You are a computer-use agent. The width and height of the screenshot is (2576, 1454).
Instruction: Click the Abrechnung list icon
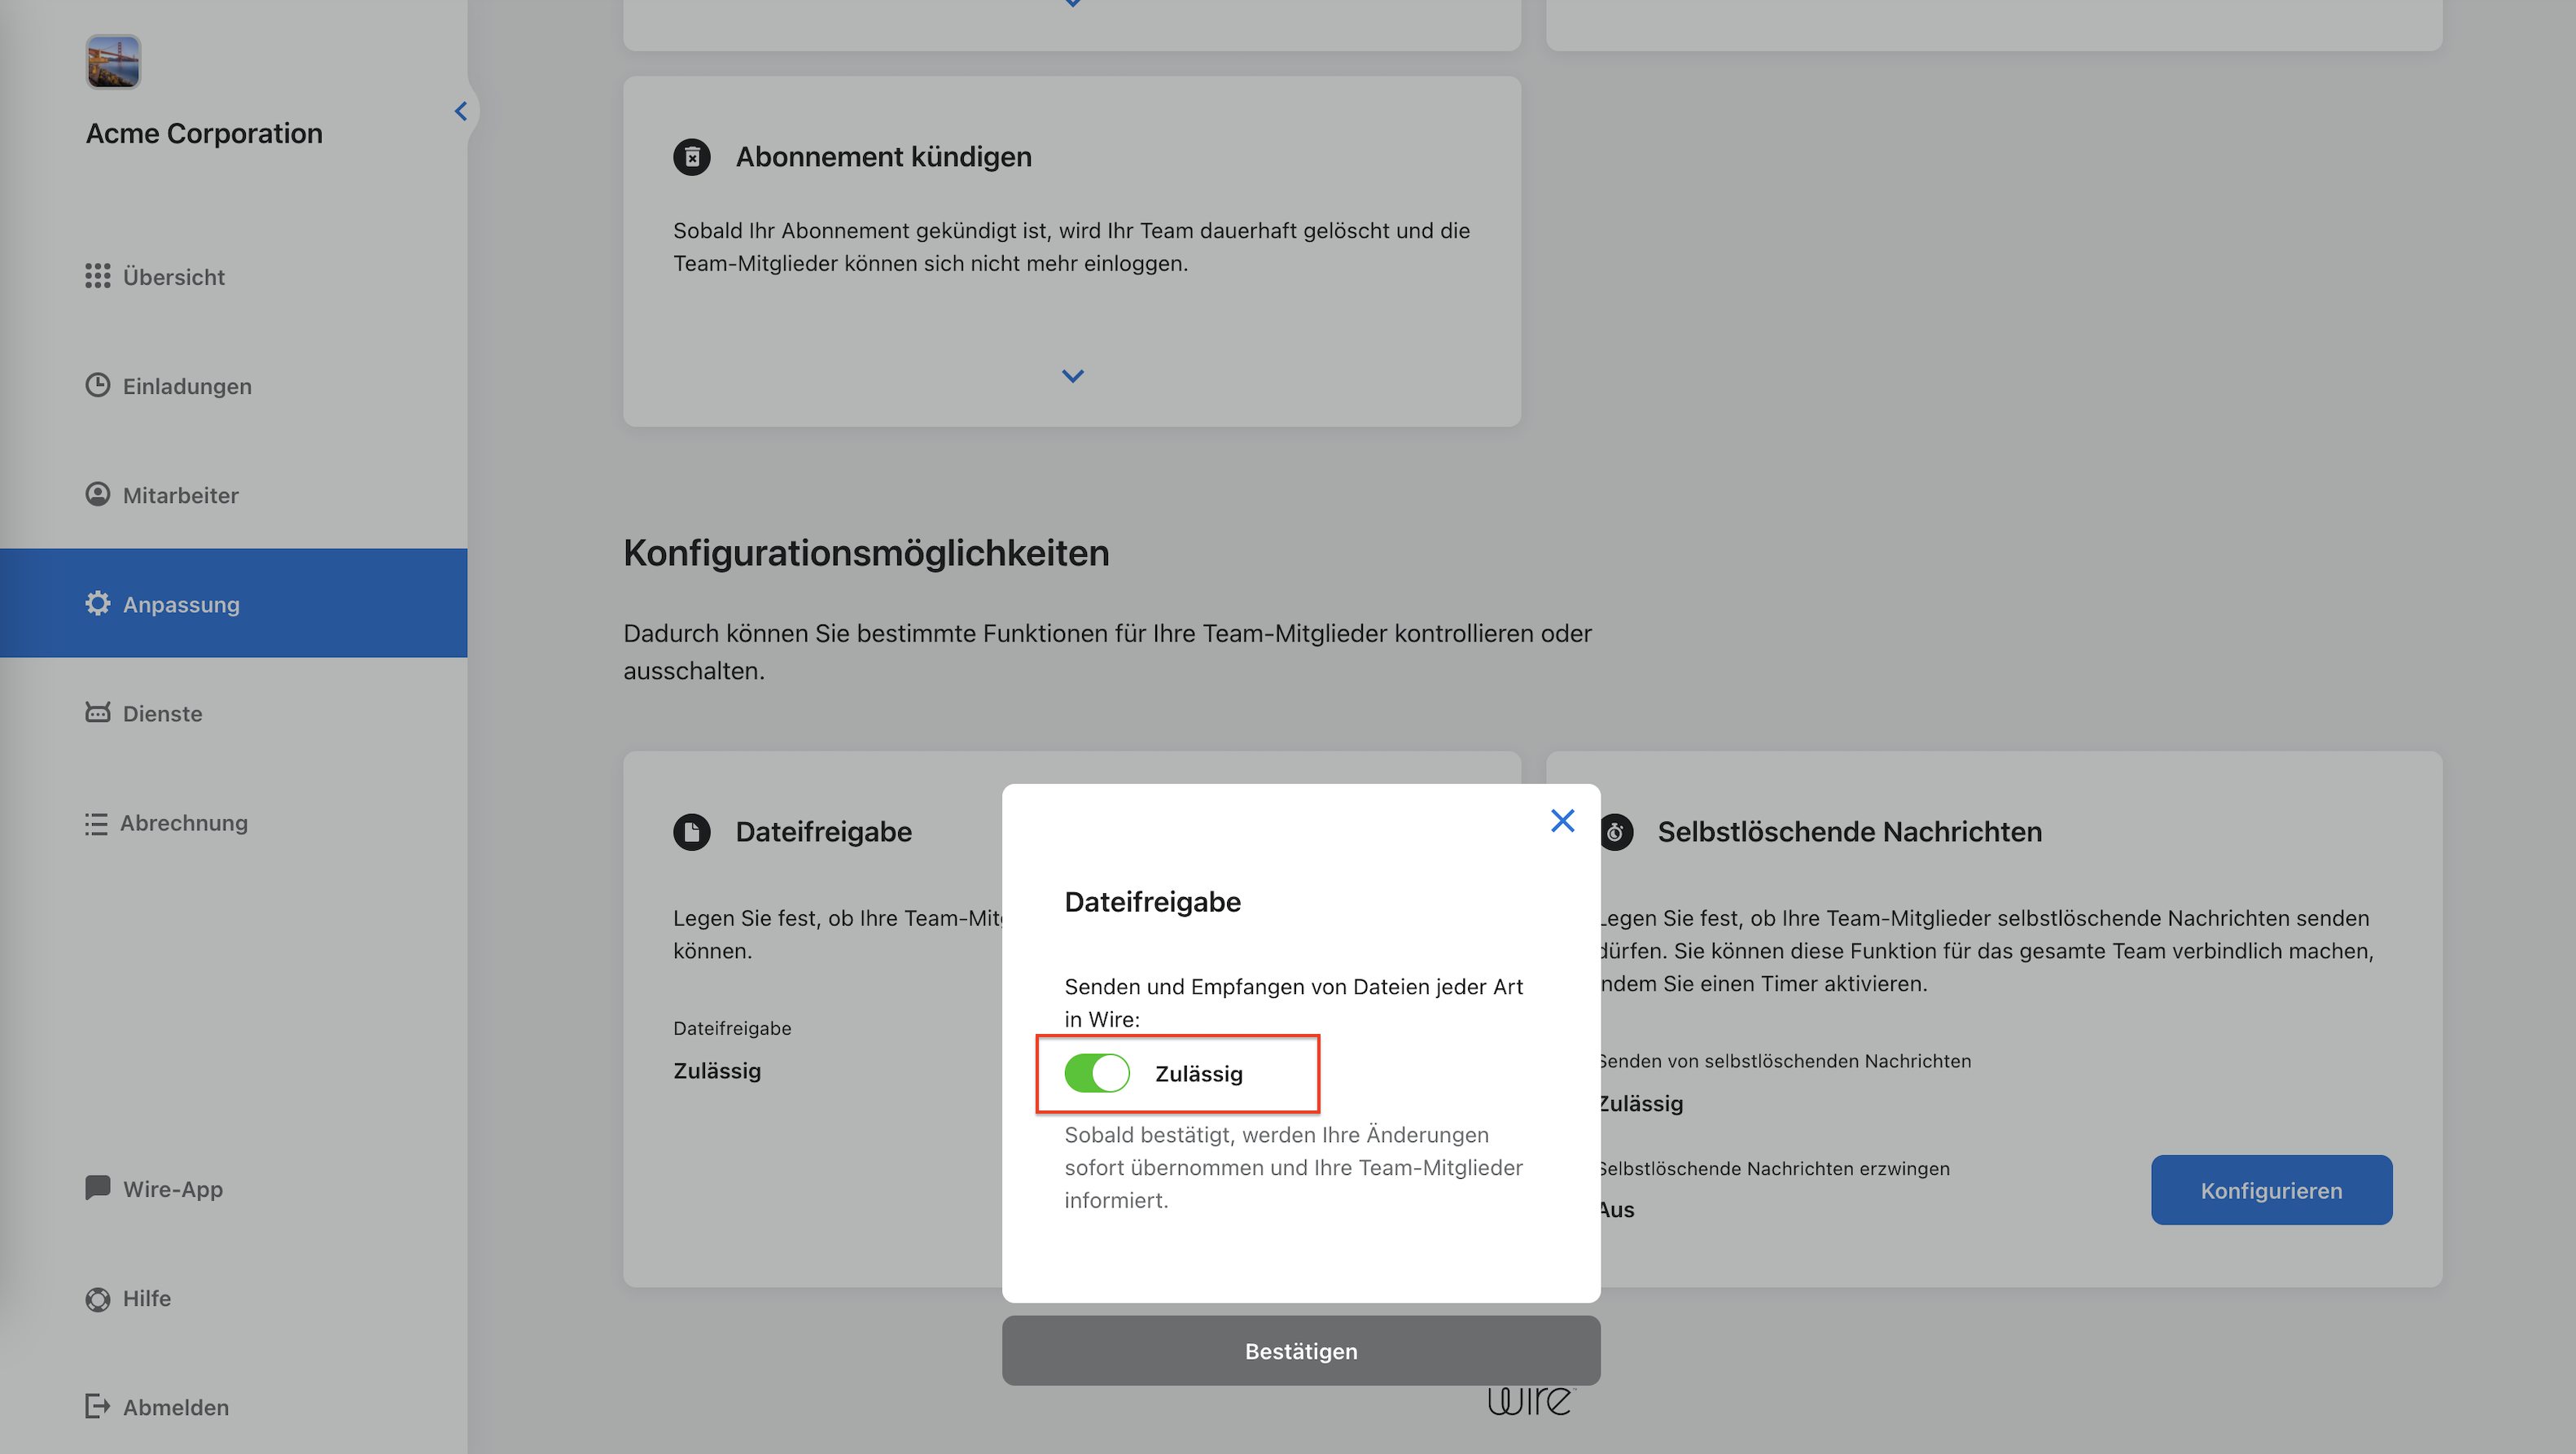tap(96, 823)
